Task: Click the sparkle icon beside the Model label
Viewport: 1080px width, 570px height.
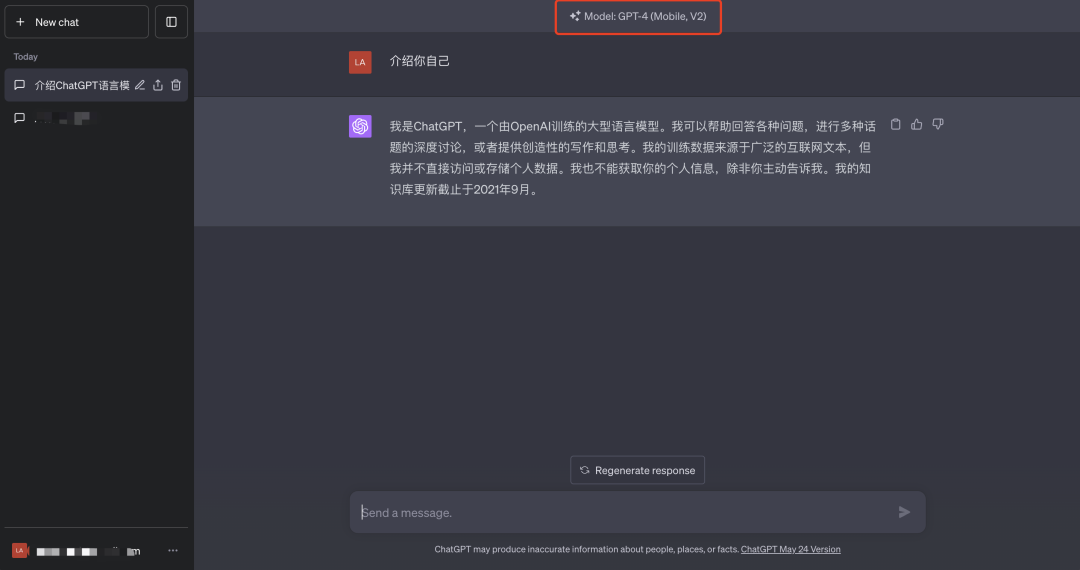Action: coord(575,16)
